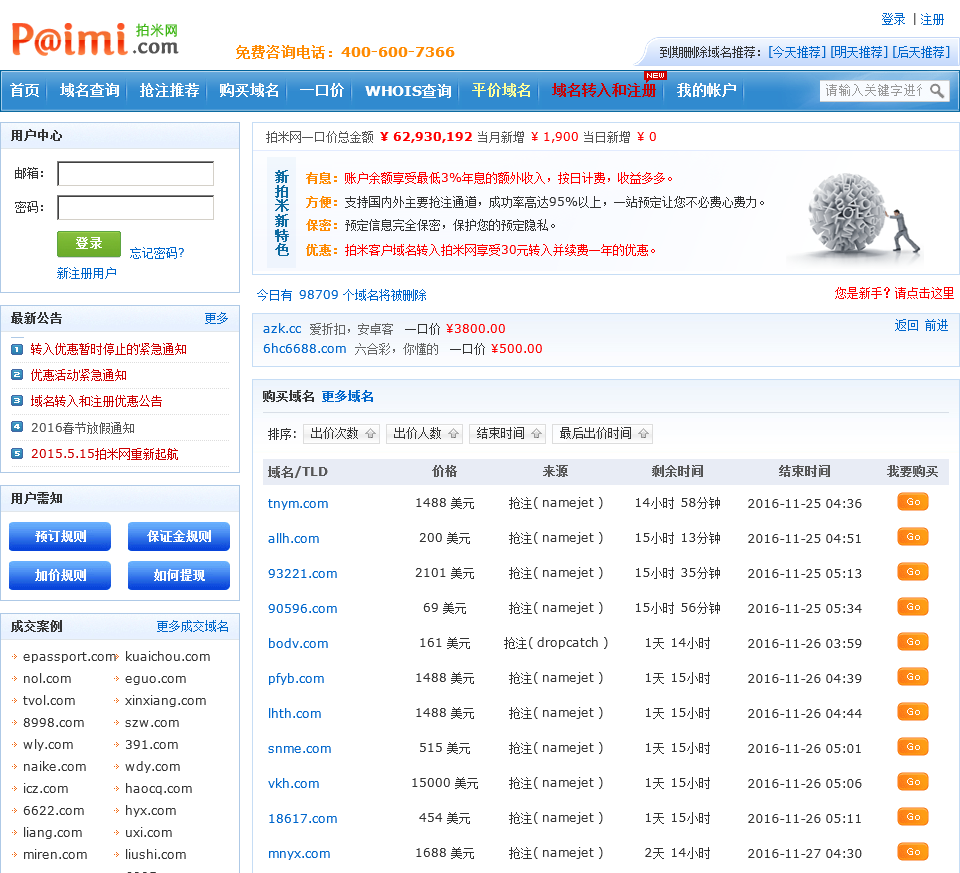Expand 更多成交域名 list

pos(192,626)
